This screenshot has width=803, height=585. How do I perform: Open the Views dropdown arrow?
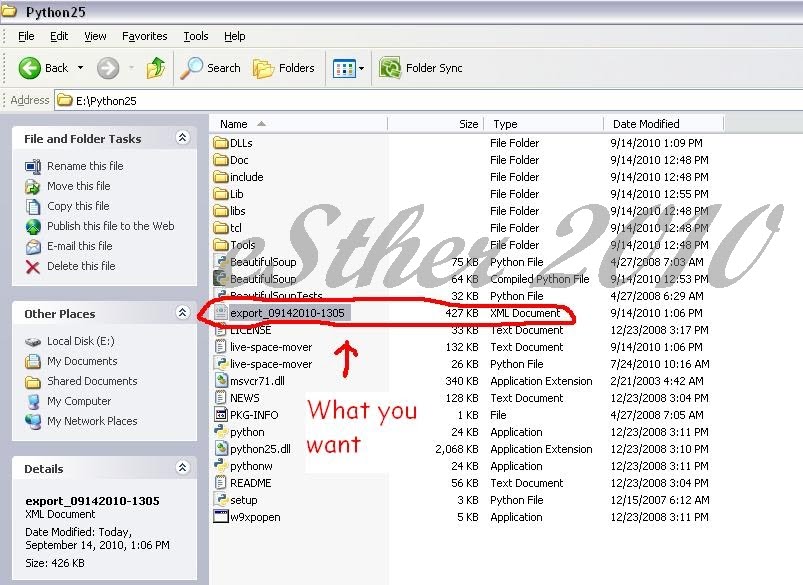click(x=362, y=68)
